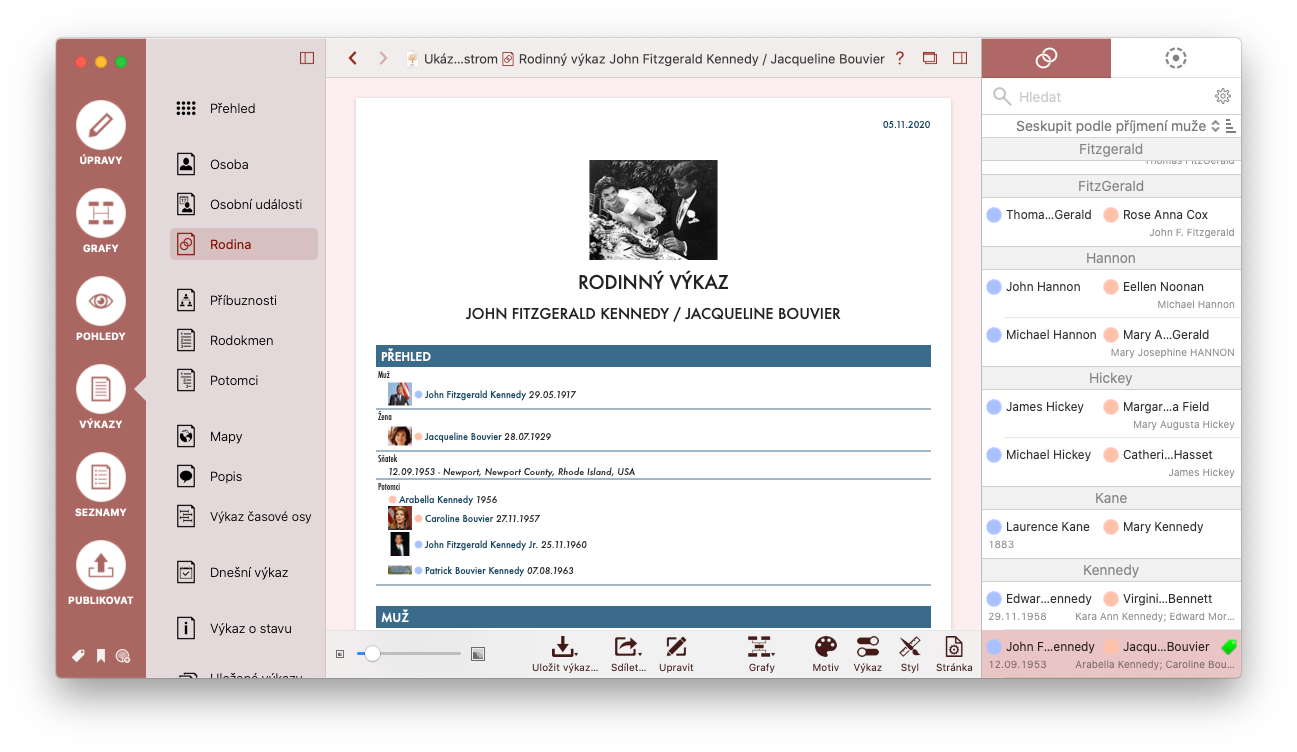This screenshot has height=752, width=1297.
Task: Toggle the Výkaz options switch
Action: click(x=867, y=654)
